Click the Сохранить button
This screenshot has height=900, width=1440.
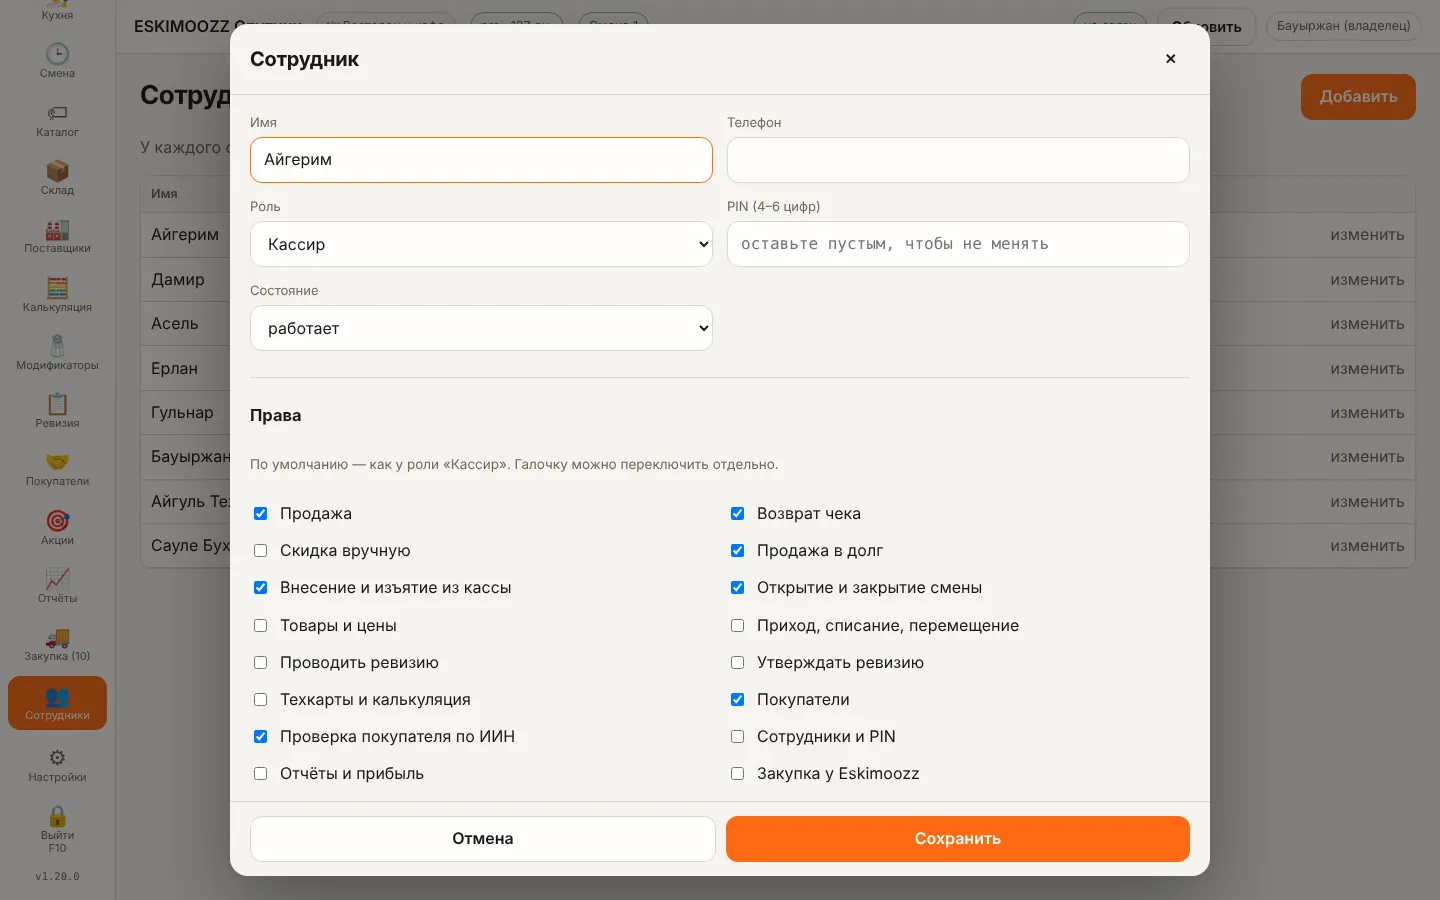(958, 839)
